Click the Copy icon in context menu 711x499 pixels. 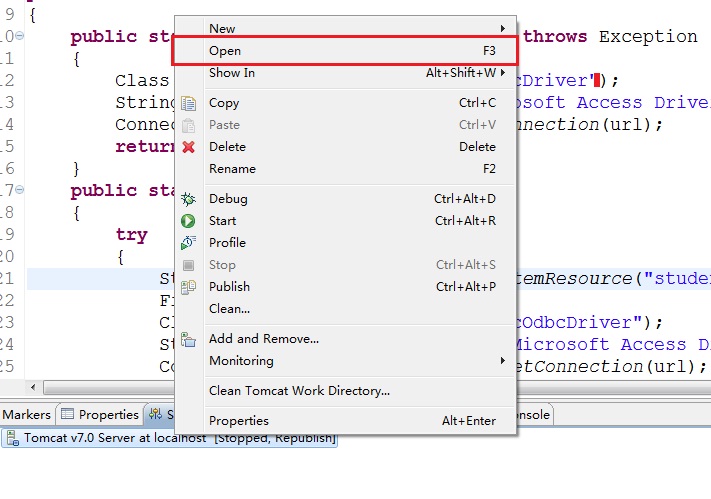(x=188, y=103)
